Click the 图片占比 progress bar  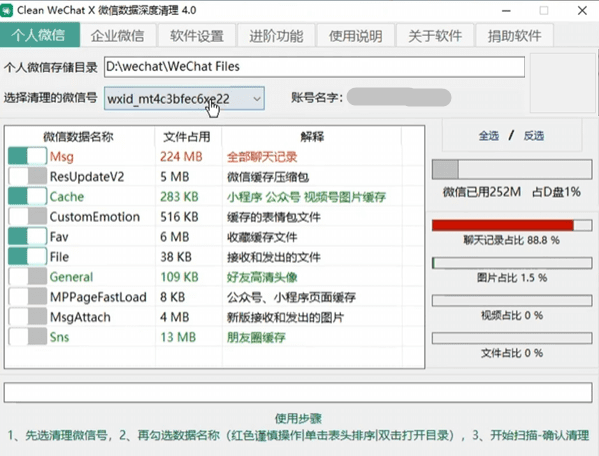click(512, 263)
